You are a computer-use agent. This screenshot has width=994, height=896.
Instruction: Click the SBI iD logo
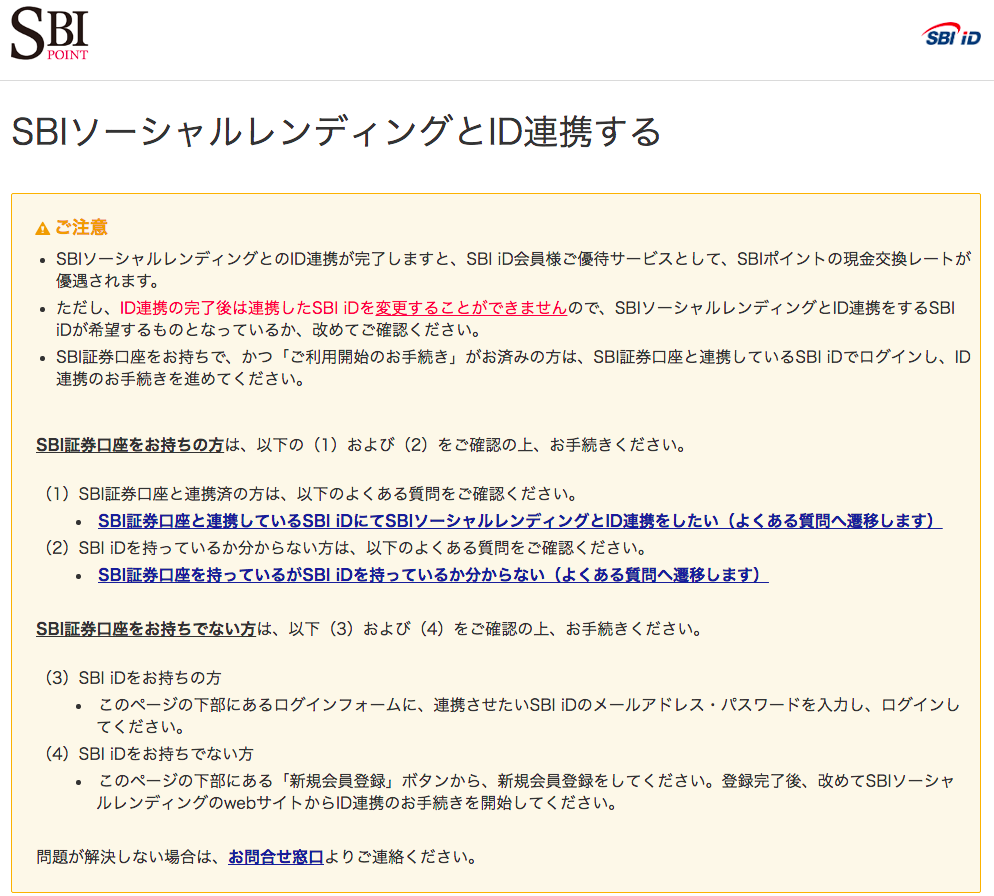[951, 36]
